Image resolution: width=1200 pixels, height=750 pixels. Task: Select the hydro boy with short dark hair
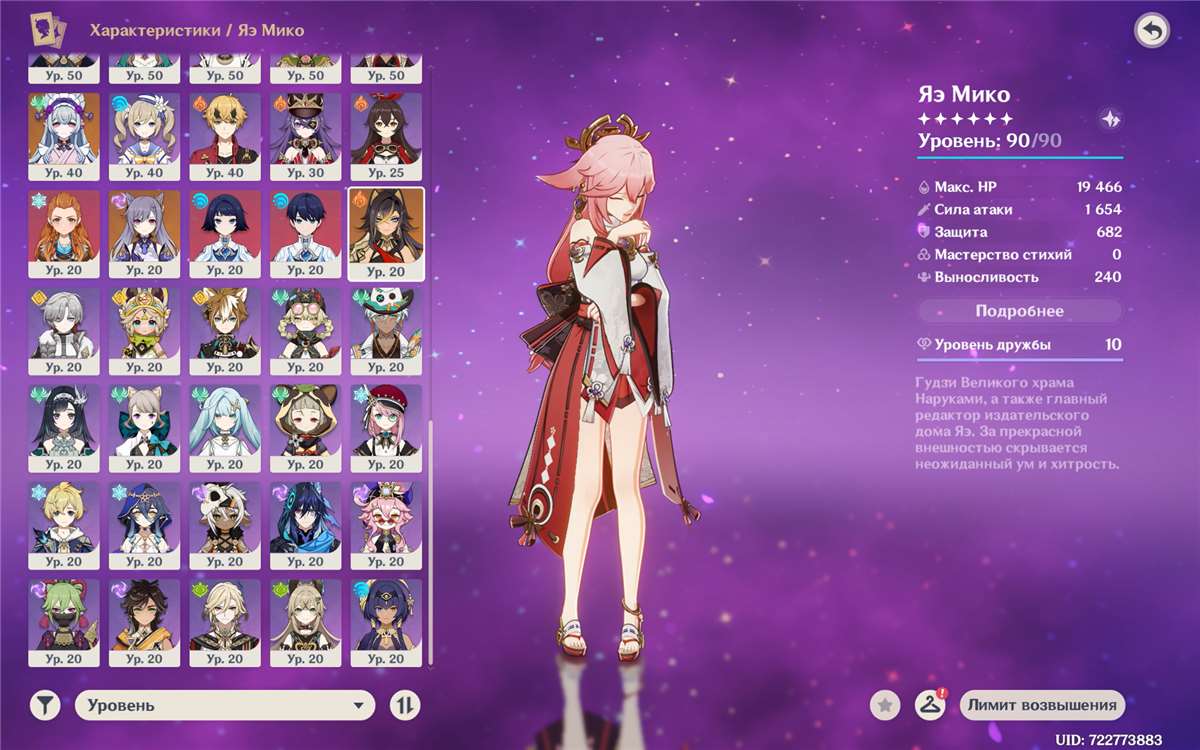pos(305,235)
